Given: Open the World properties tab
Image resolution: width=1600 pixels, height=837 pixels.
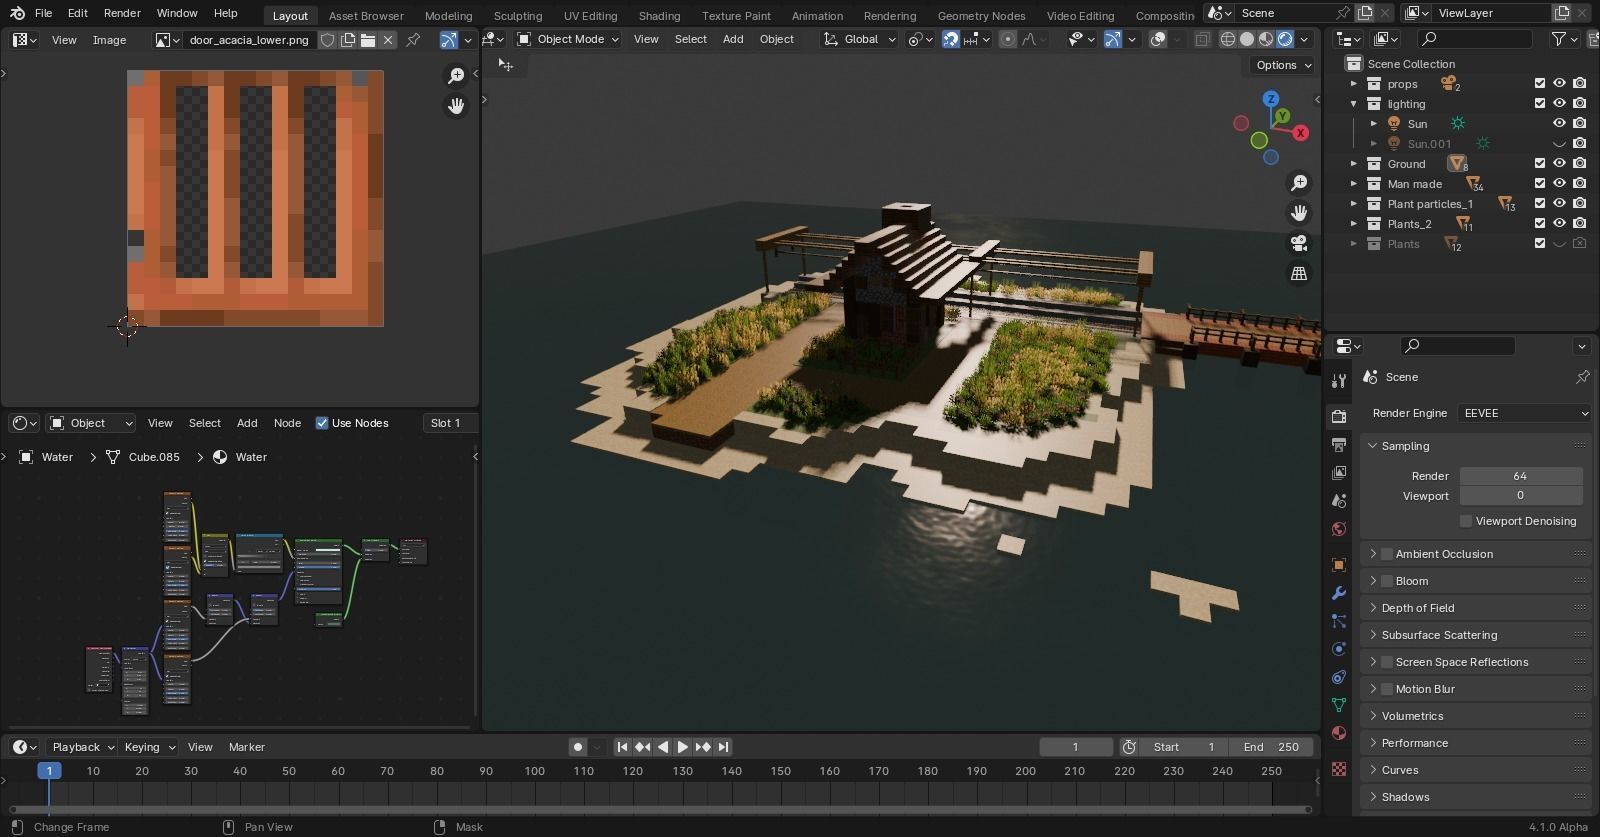Looking at the screenshot, I should point(1339,528).
